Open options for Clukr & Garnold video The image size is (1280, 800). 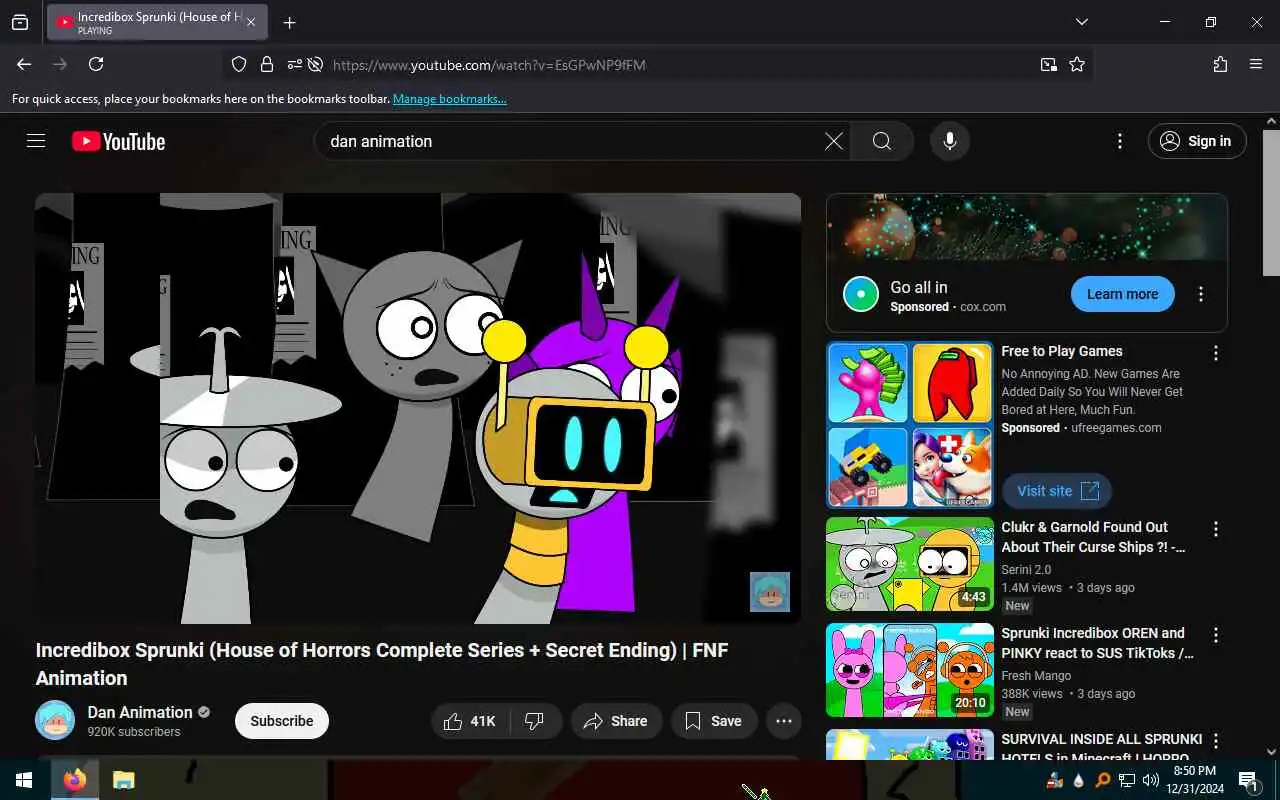1216,529
